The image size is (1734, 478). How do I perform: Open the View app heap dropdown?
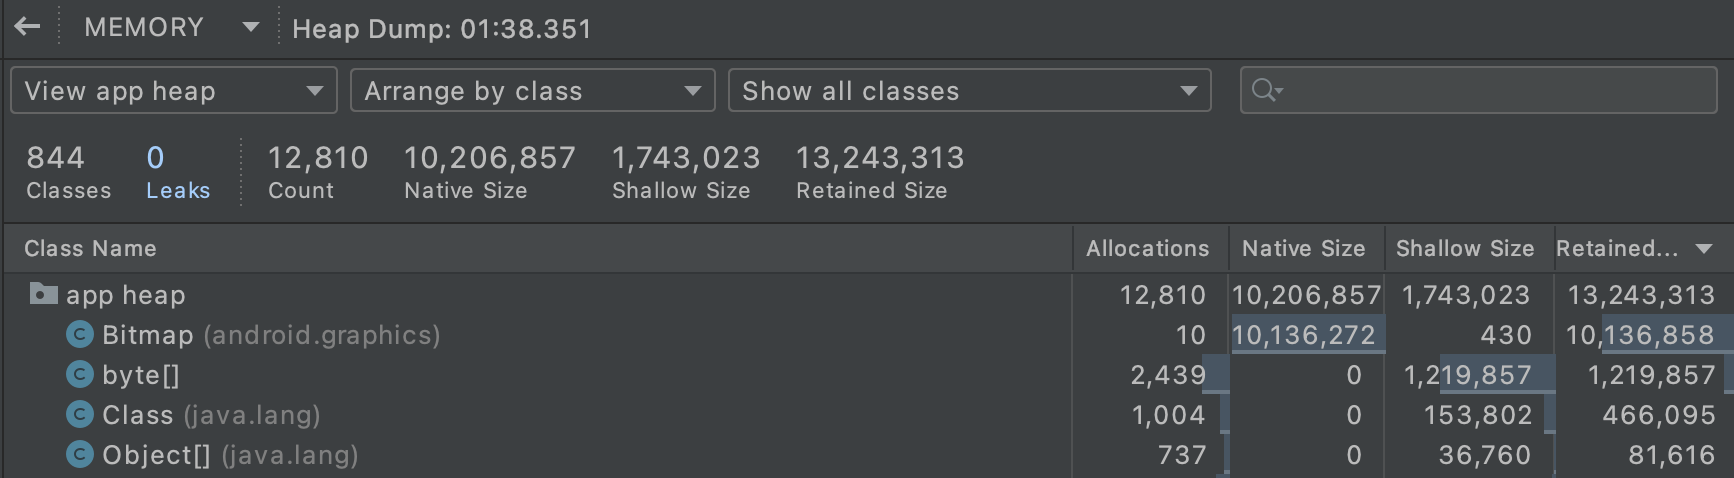(x=173, y=91)
